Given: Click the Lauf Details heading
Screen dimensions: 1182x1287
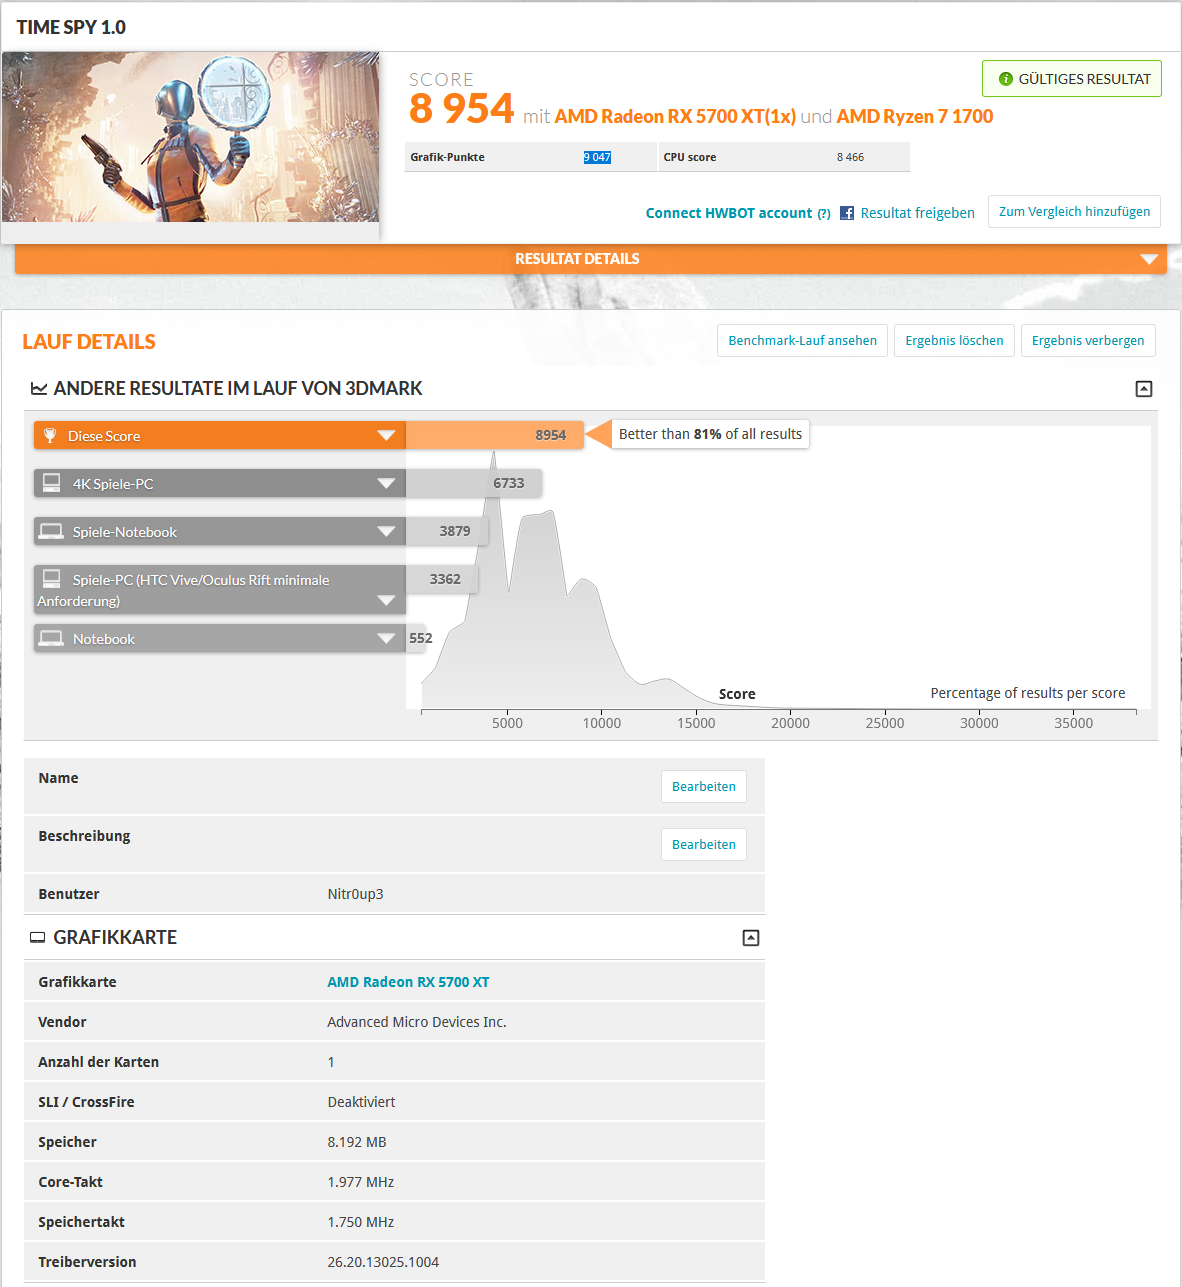Looking at the screenshot, I should tap(89, 342).
